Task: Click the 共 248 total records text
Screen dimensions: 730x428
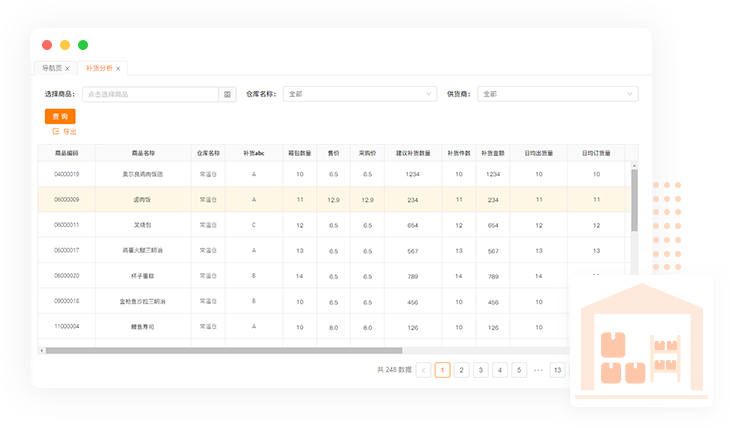Action: (394, 370)
